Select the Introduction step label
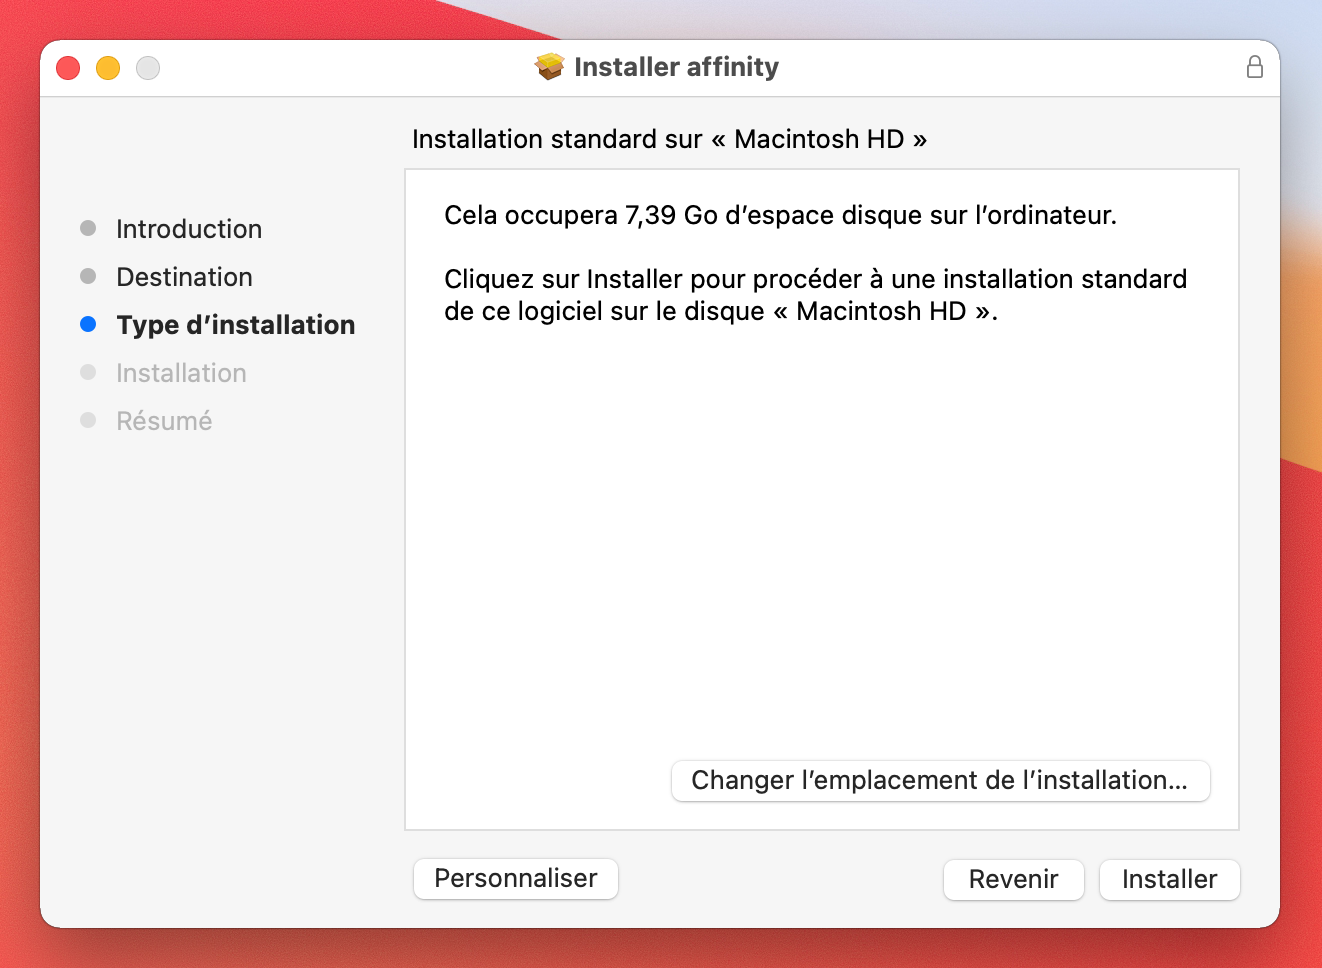Image resolution: width=1322 pixels, height=968 pixels. click(x=189, y=229)
